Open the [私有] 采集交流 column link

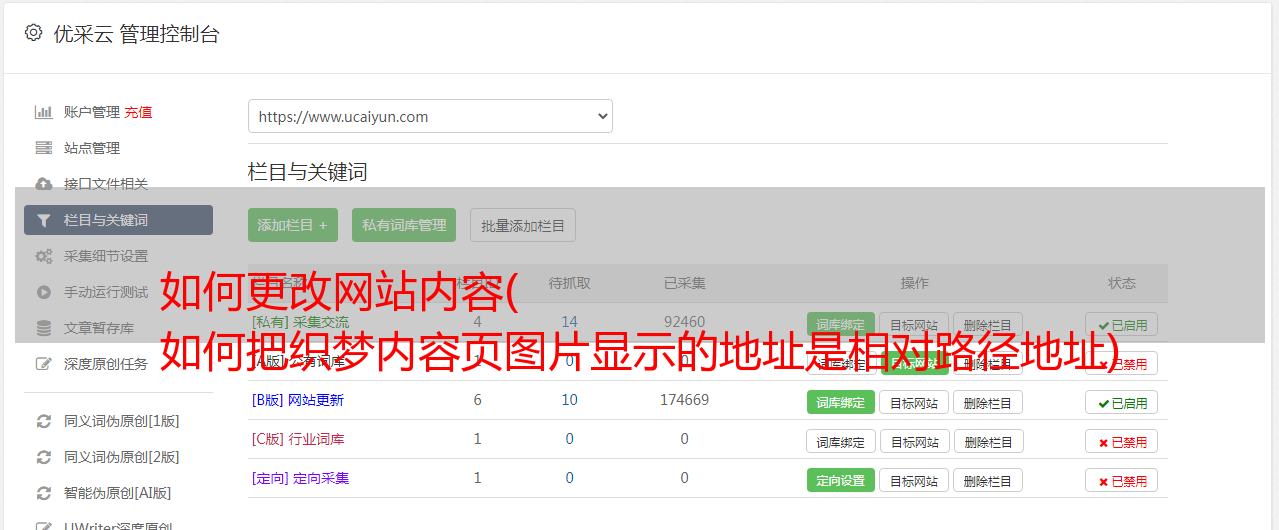300,322
